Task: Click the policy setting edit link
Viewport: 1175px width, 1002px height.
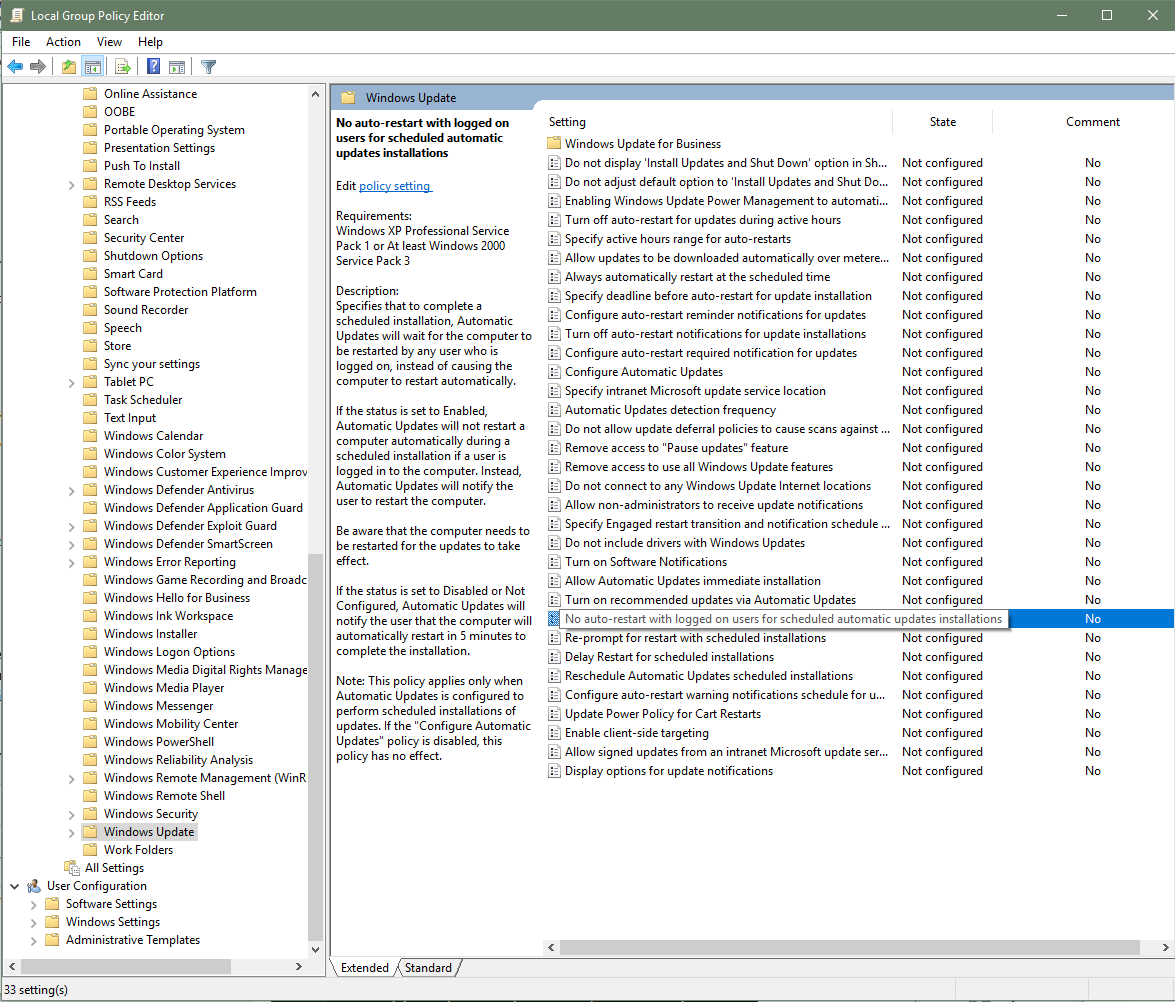Action: pyautogui.click(x=395, y=185)
